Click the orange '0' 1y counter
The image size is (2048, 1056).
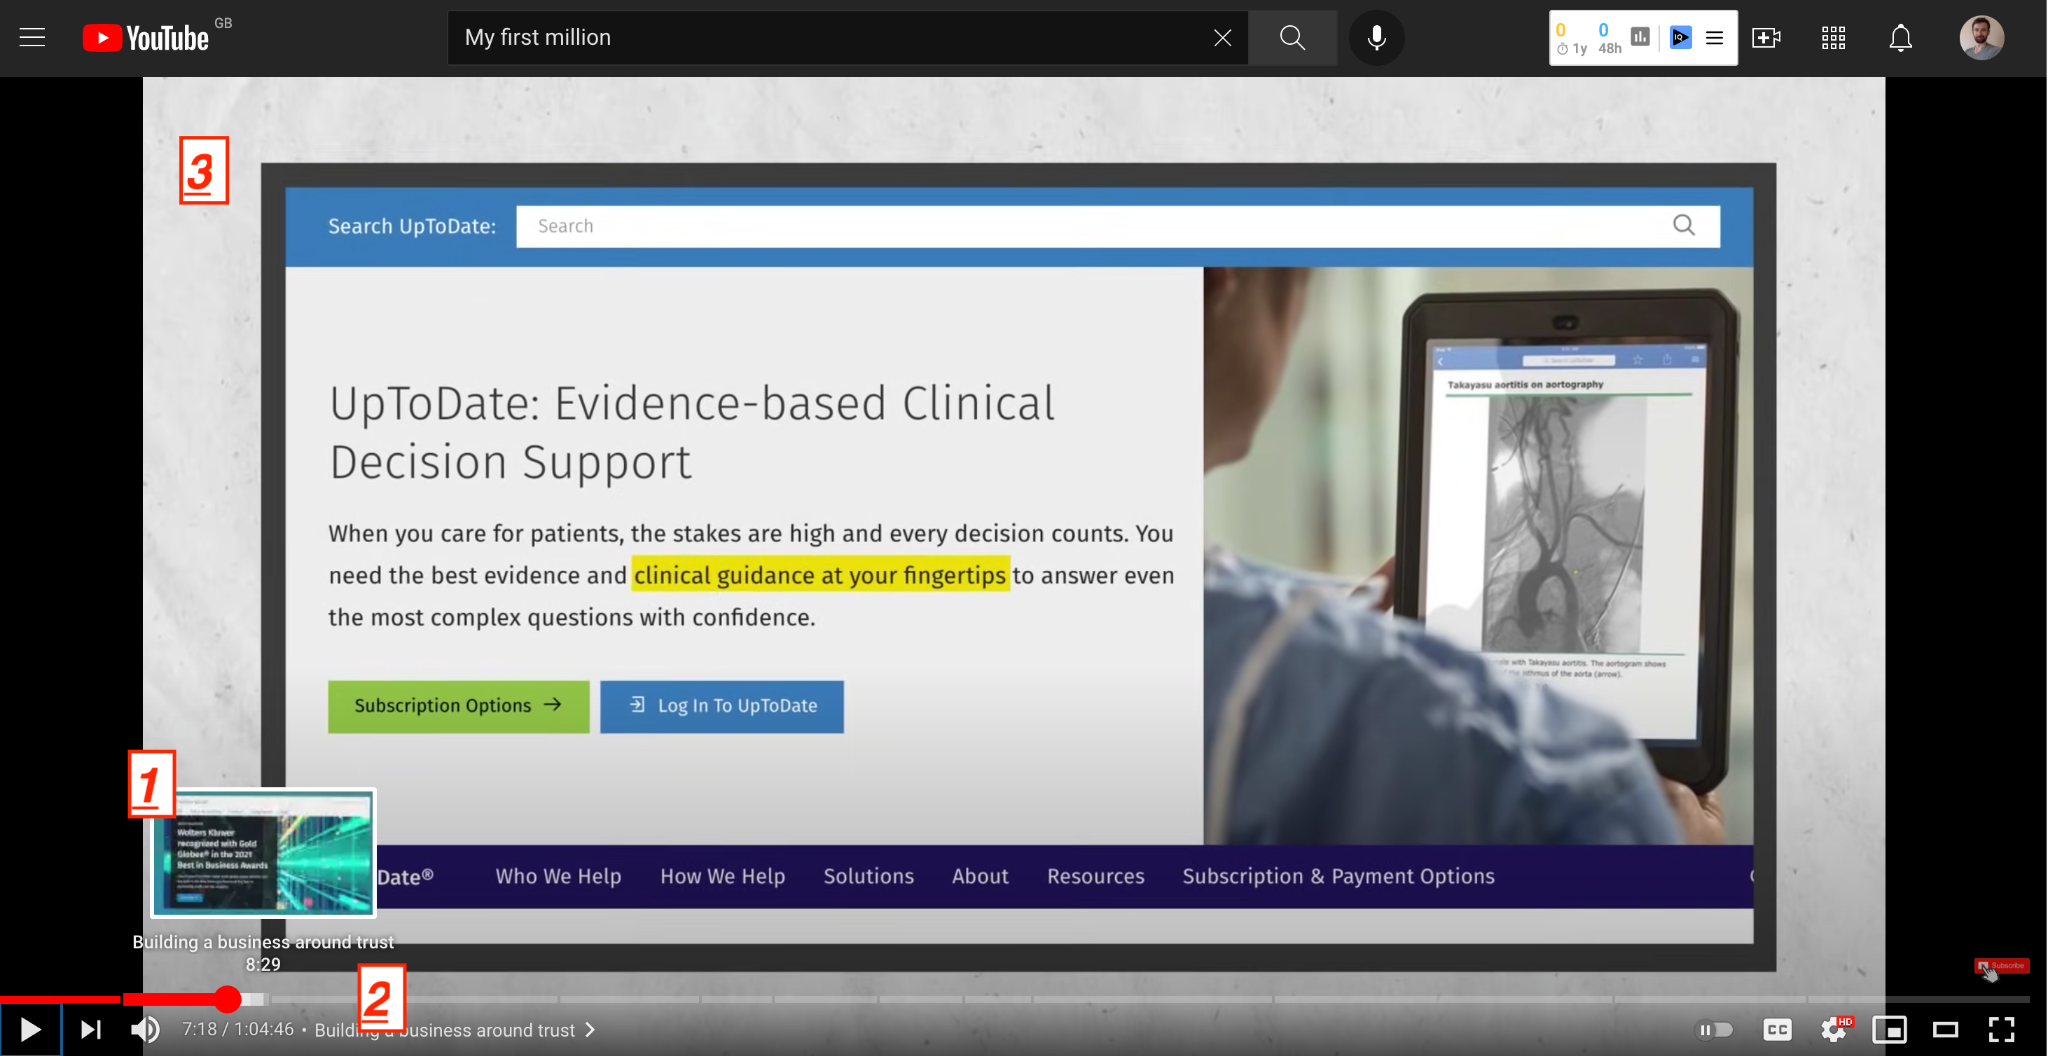click(x=1561, y=30)
